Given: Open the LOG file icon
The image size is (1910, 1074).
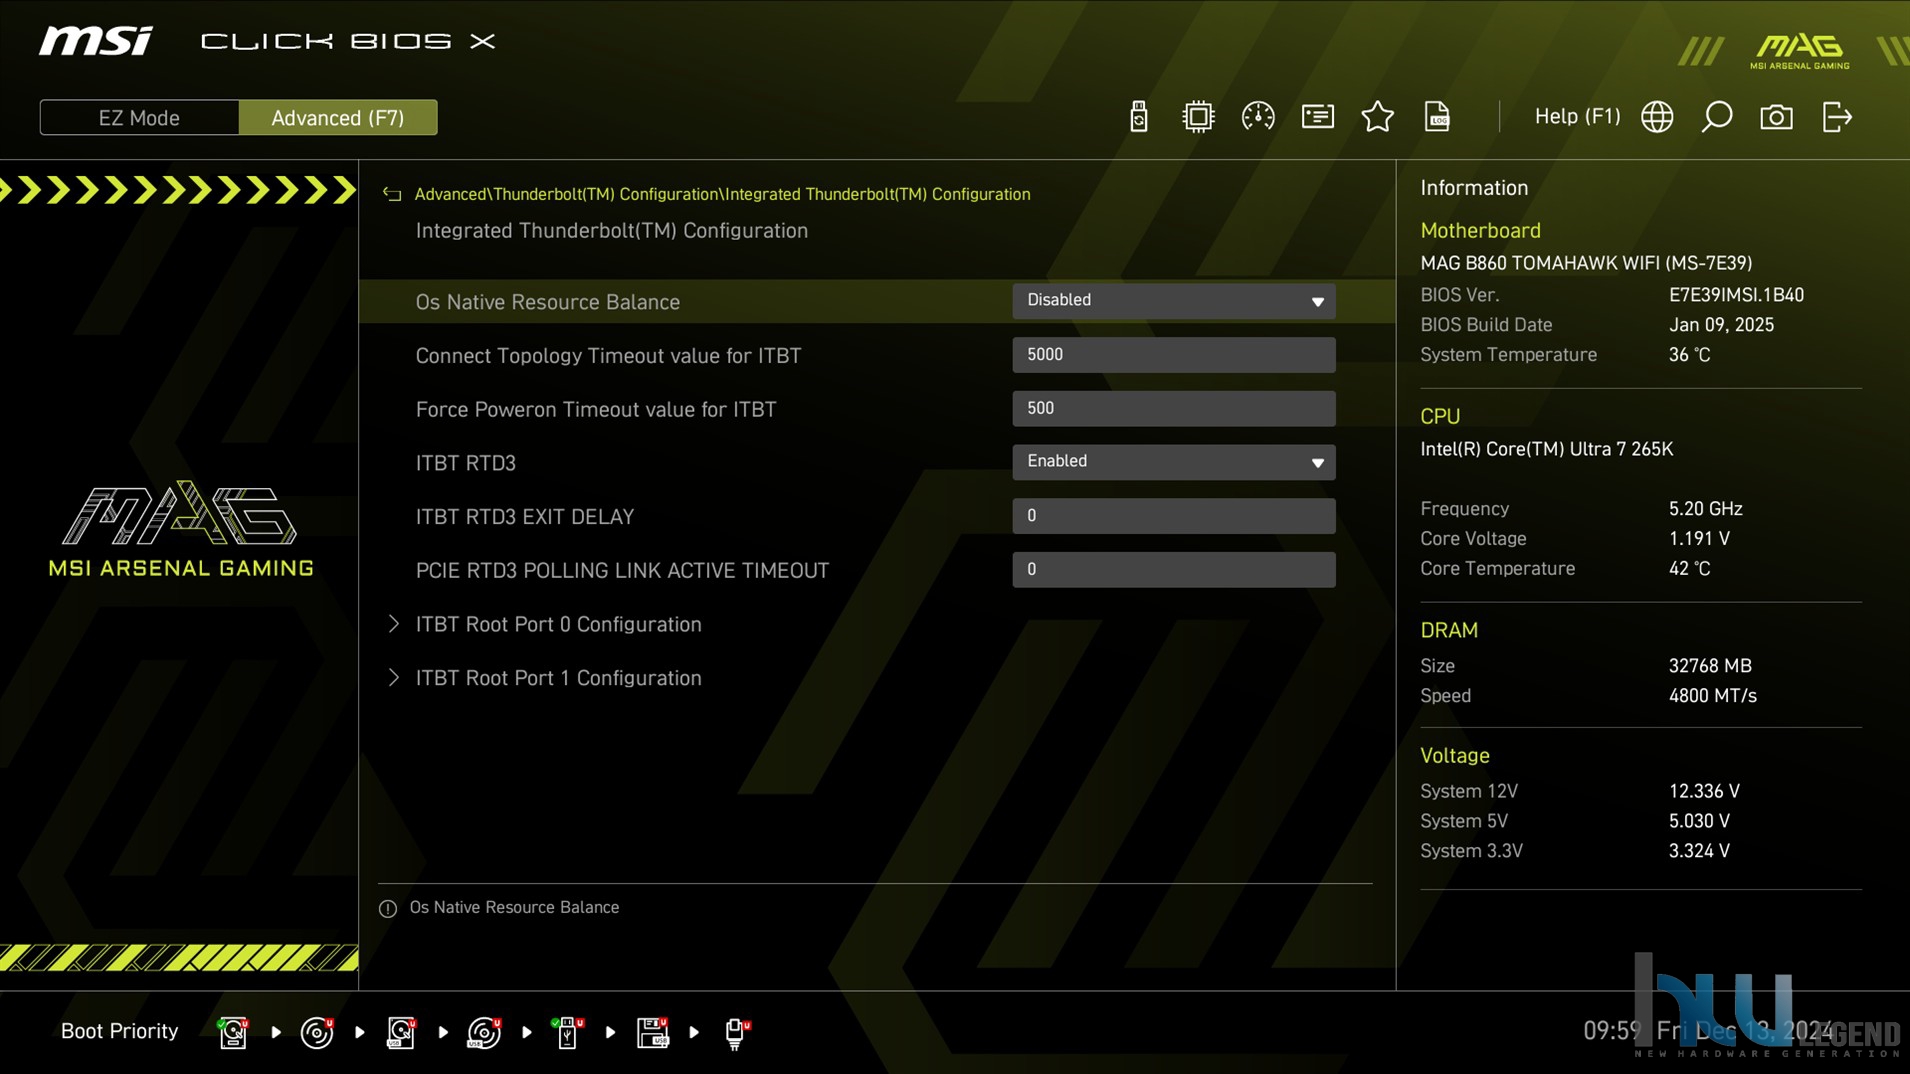Looking at the screenshot, I should [1437, 117].
